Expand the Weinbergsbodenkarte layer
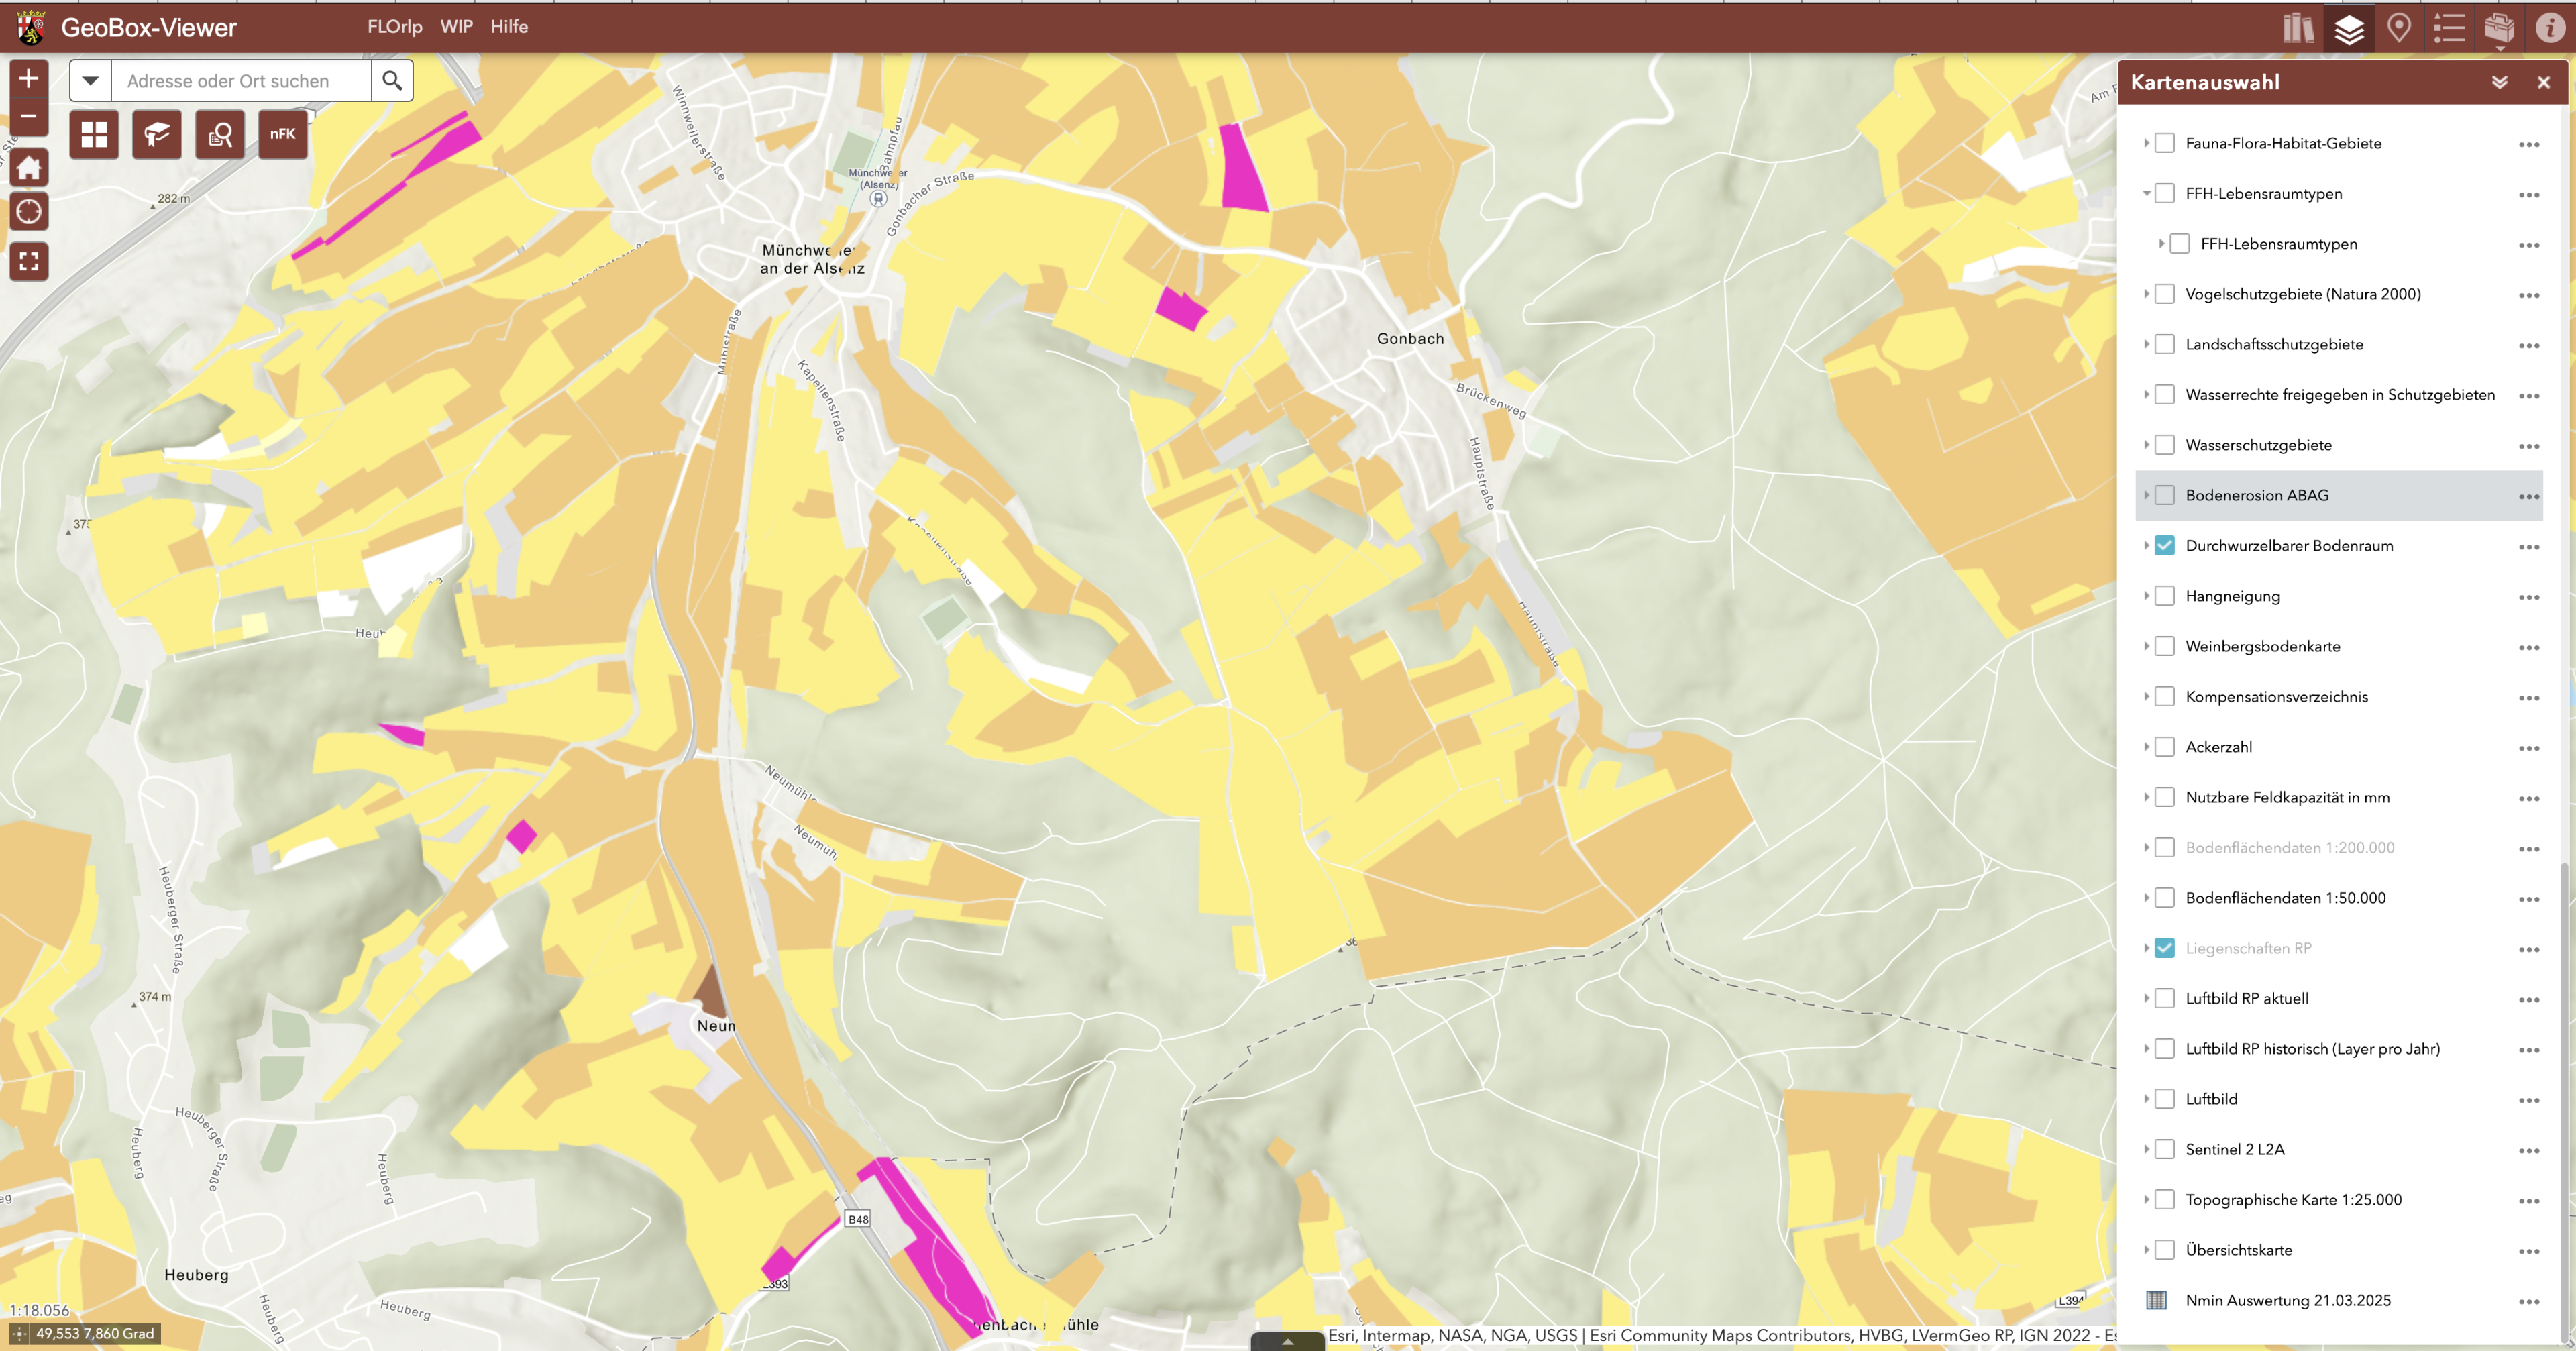The image size is (2576, 1351). [x=2146, y=646]
